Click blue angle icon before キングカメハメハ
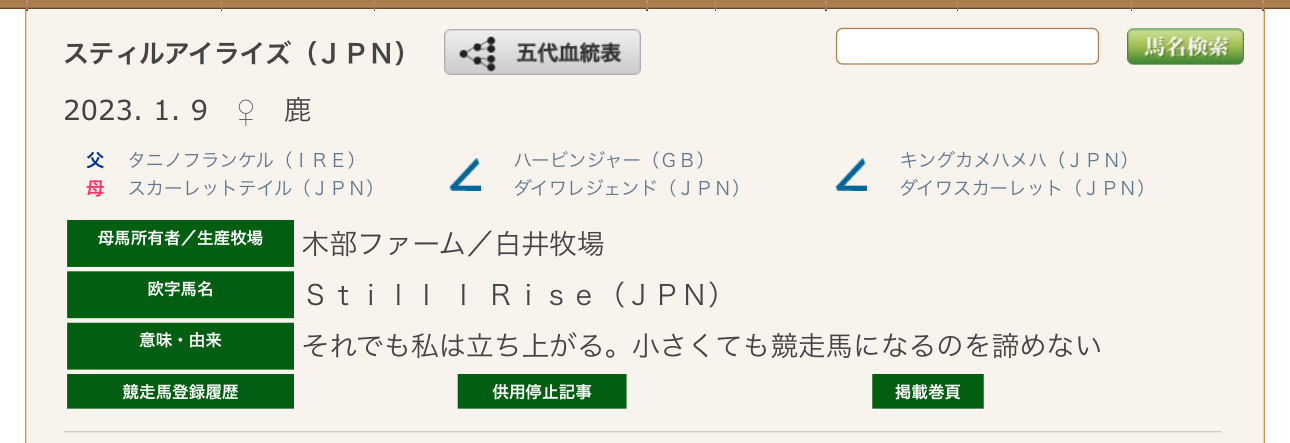 point(851,175)
